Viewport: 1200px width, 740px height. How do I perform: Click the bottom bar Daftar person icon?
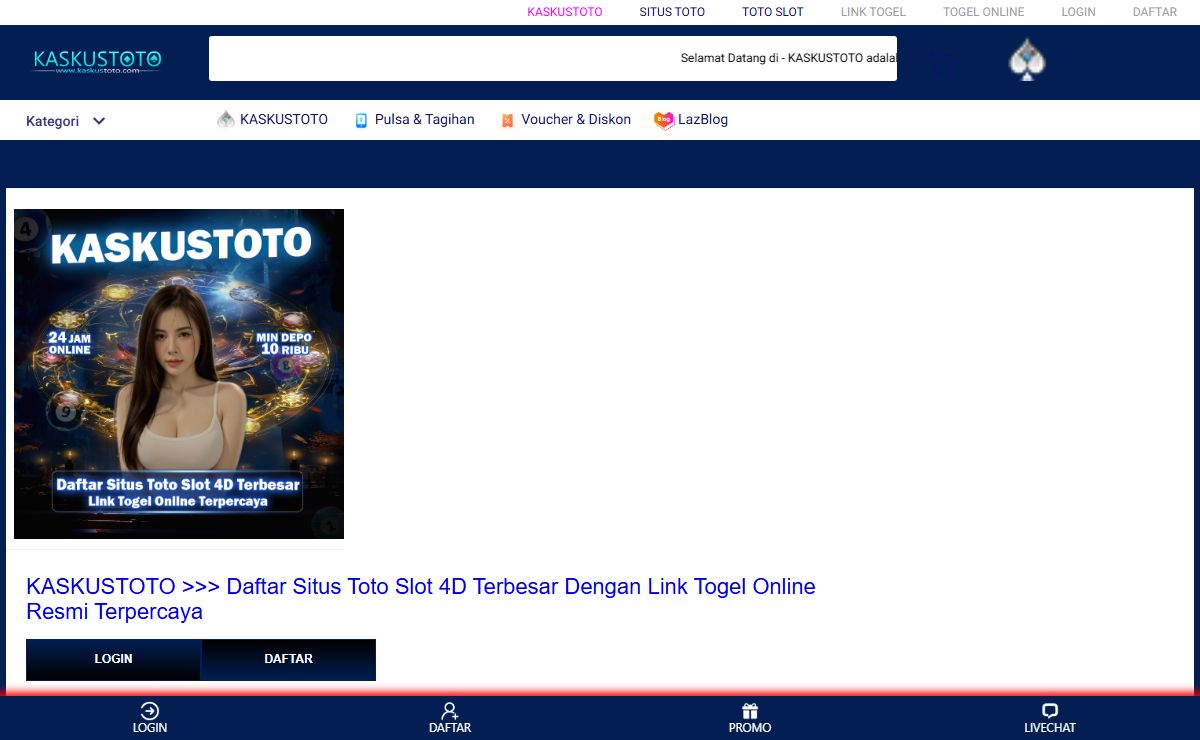tap(450, 711)
